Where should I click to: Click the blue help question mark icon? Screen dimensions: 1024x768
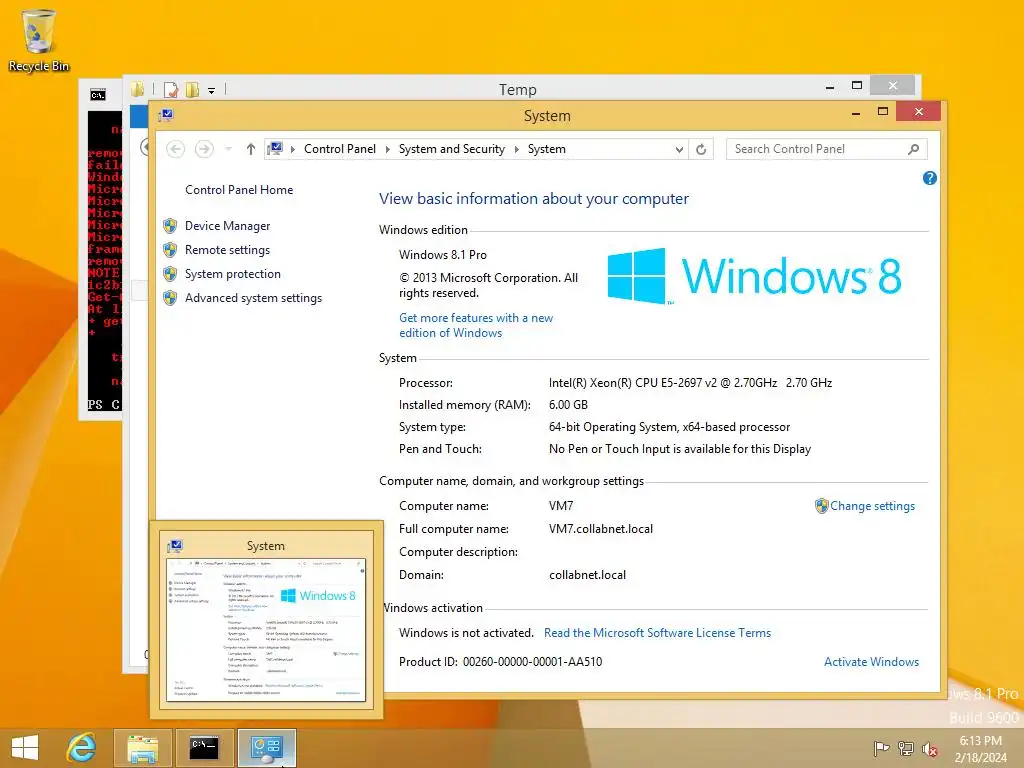(929, 178)
